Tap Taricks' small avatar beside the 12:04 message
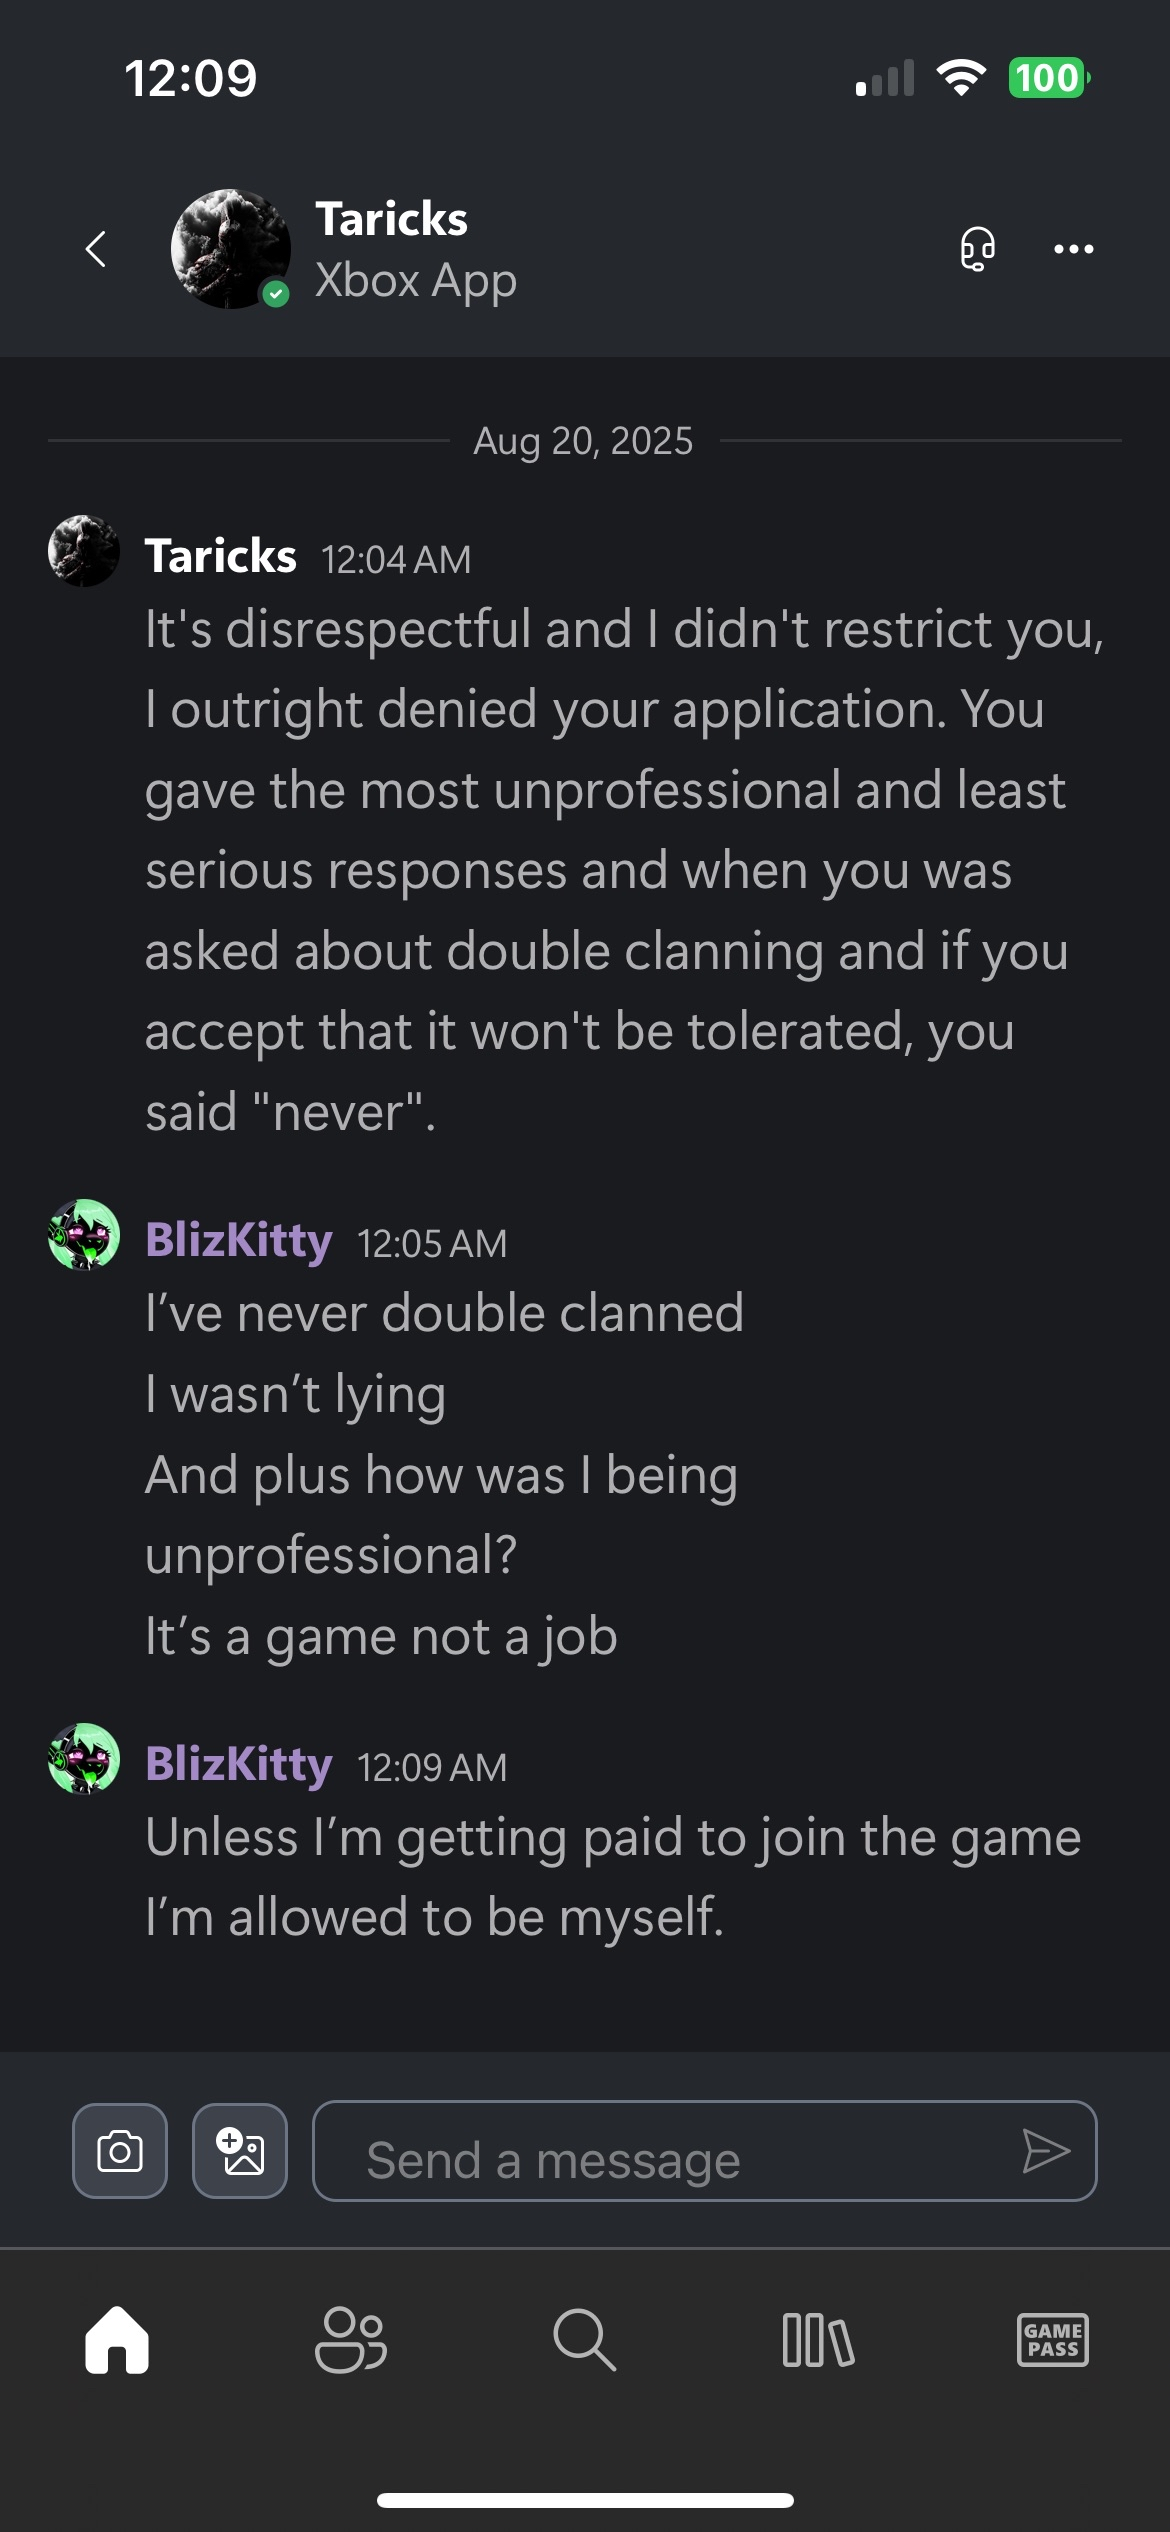The width and height of the screenshot is (1170, 2532). coord(84,551)
